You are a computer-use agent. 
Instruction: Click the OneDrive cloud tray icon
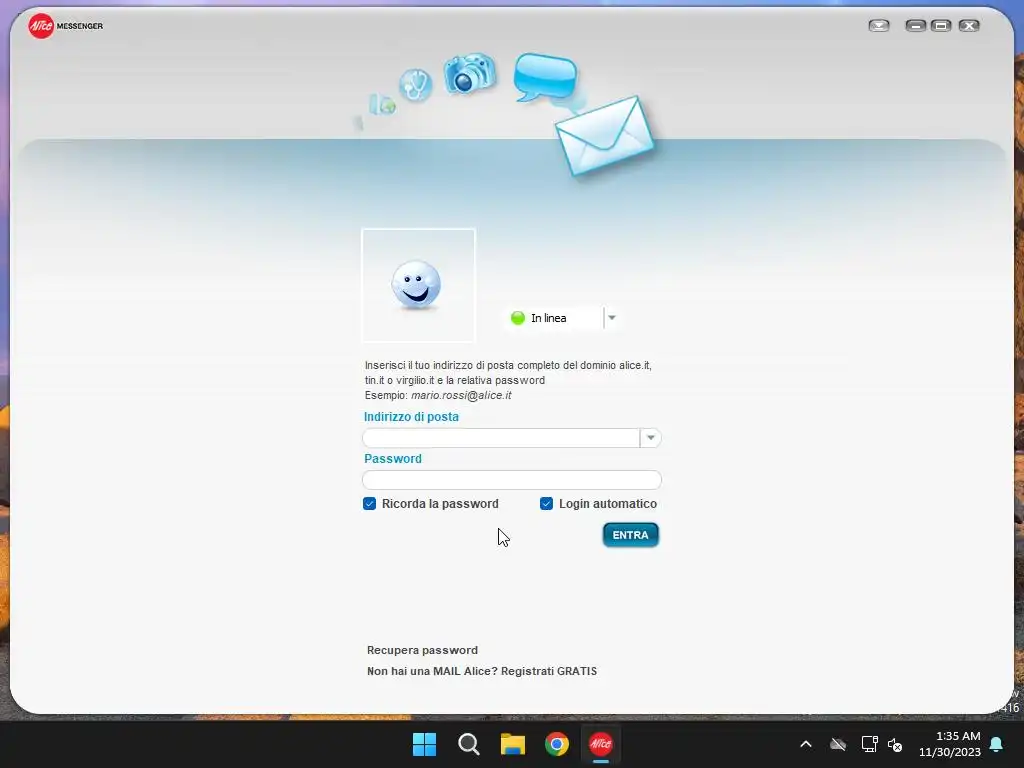click(838, 744)
